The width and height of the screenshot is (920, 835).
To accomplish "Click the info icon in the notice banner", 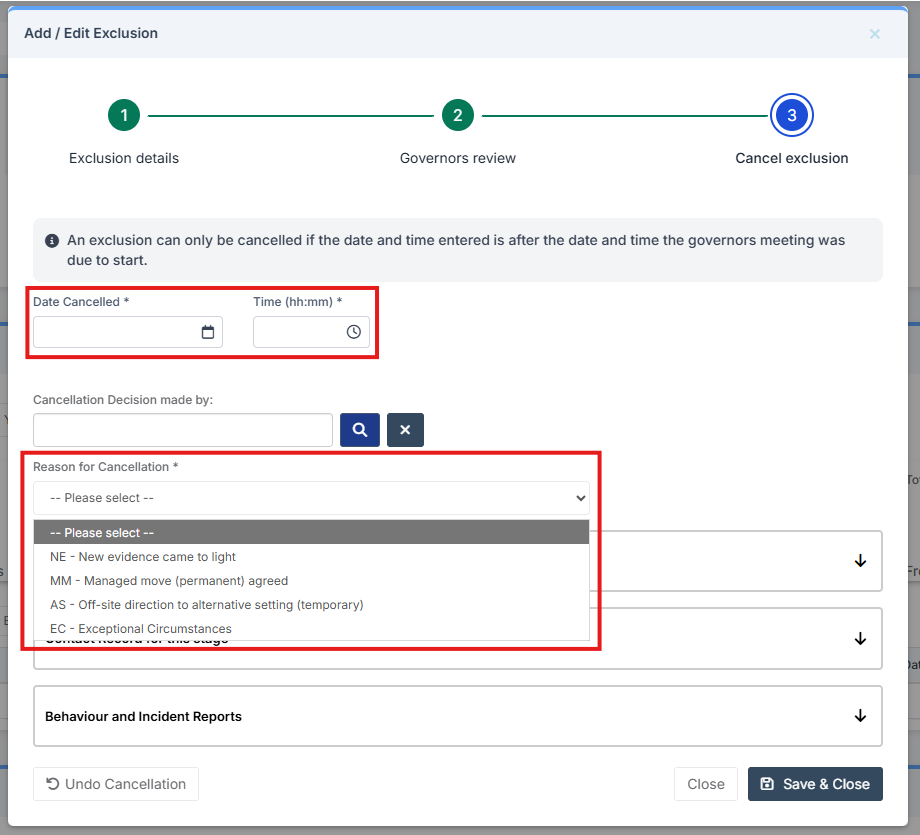I will pos(52,241).
